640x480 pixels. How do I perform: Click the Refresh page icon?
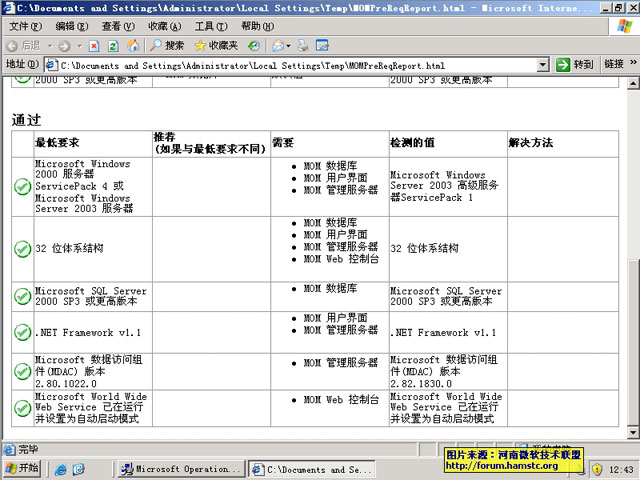coord(113,46)
